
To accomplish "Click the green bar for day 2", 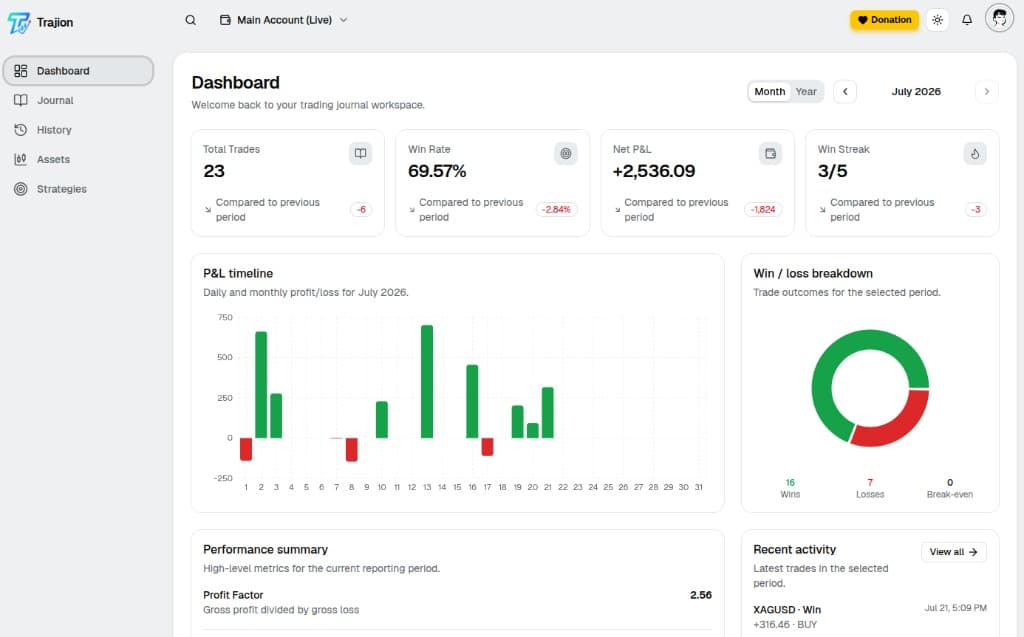I will [x=261, y=385].
